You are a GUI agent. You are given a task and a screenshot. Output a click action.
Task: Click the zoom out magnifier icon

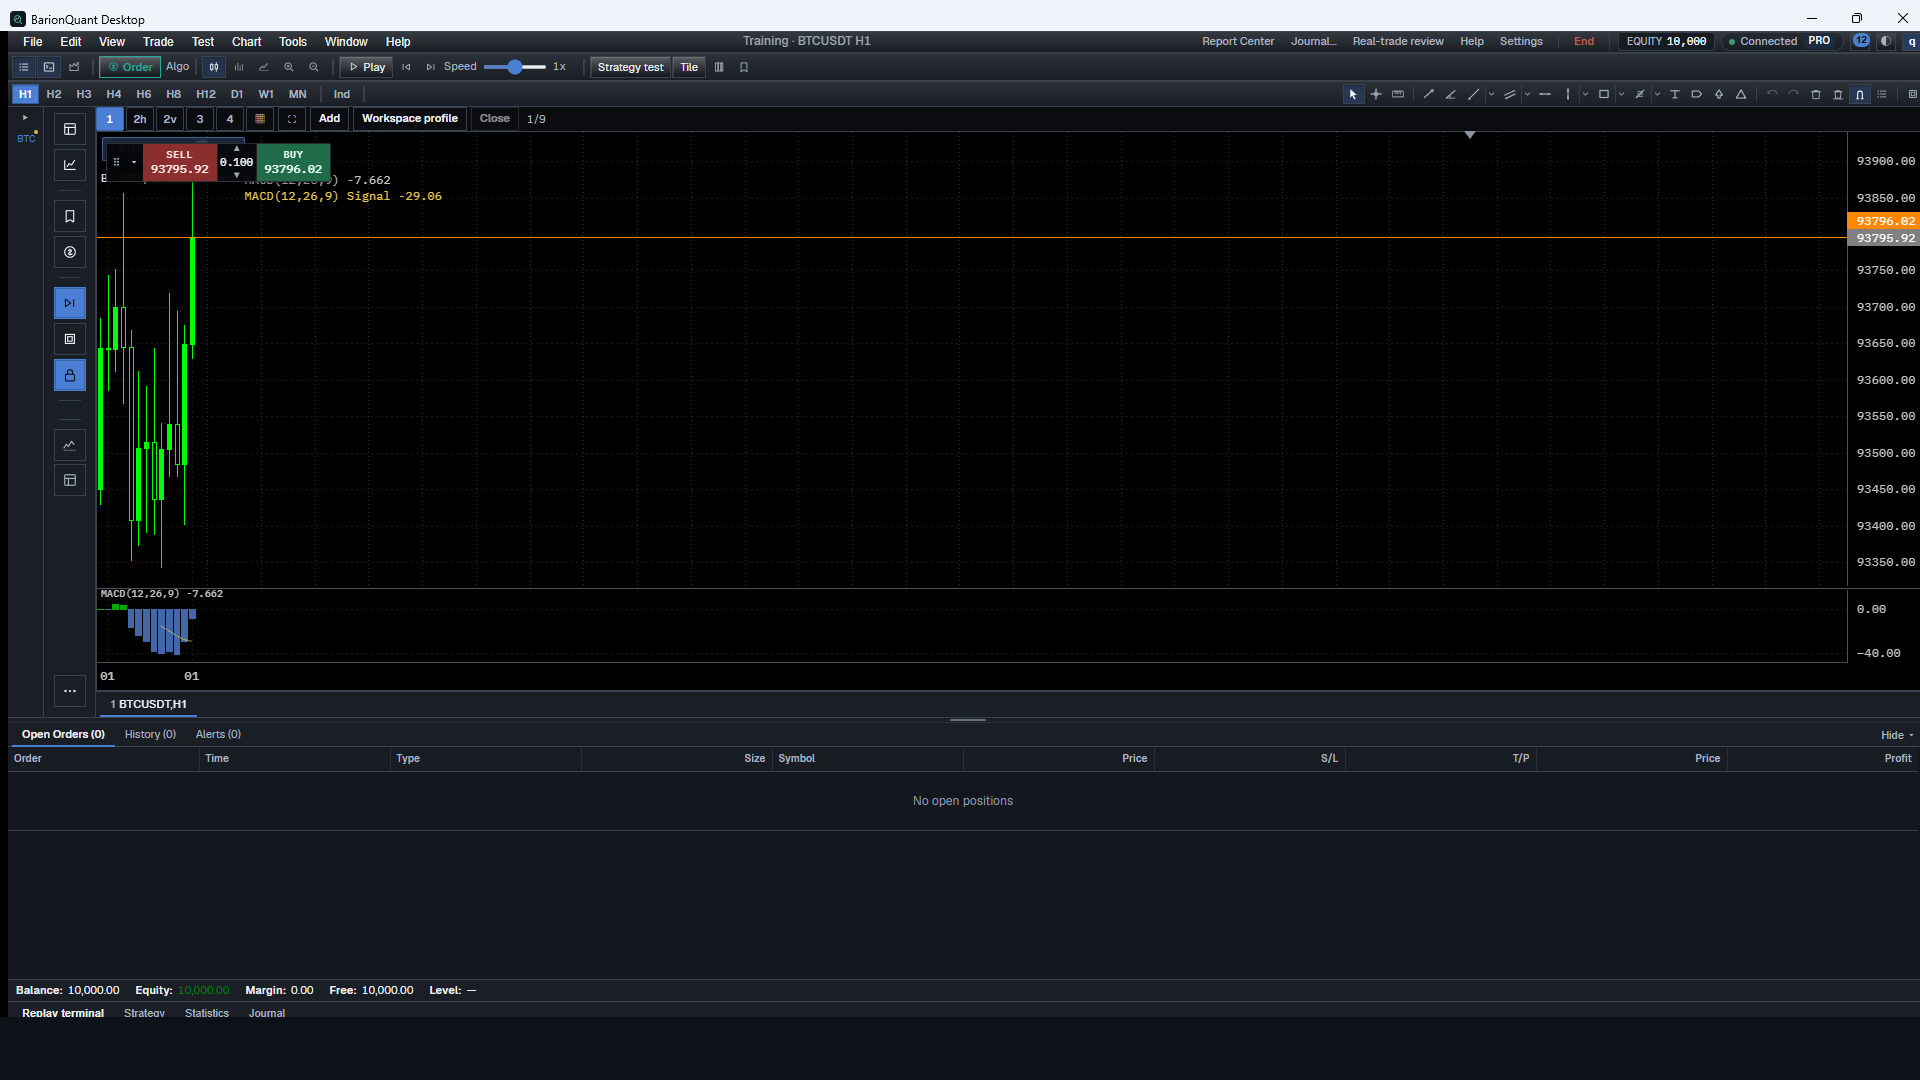click(x=314, y=67)
